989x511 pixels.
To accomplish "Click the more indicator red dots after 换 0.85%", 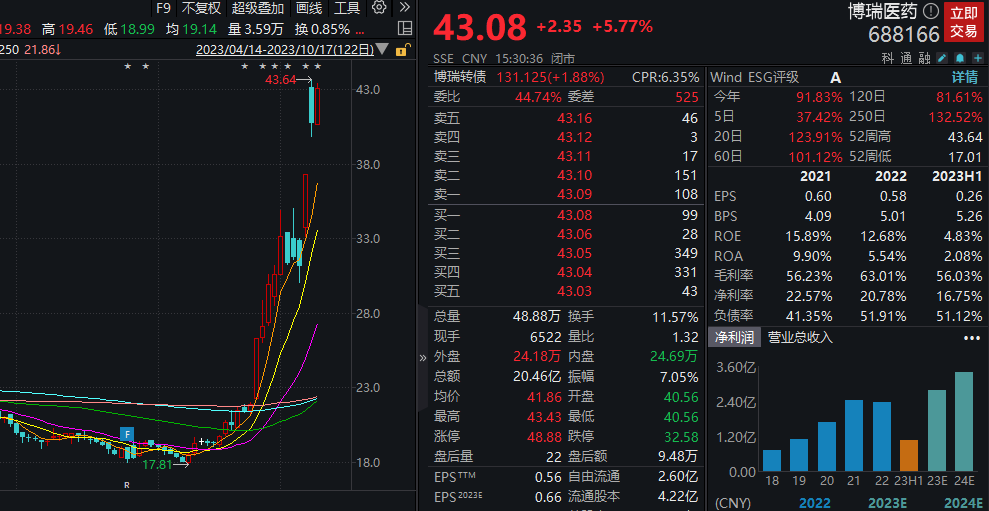I will pos(360,30).
